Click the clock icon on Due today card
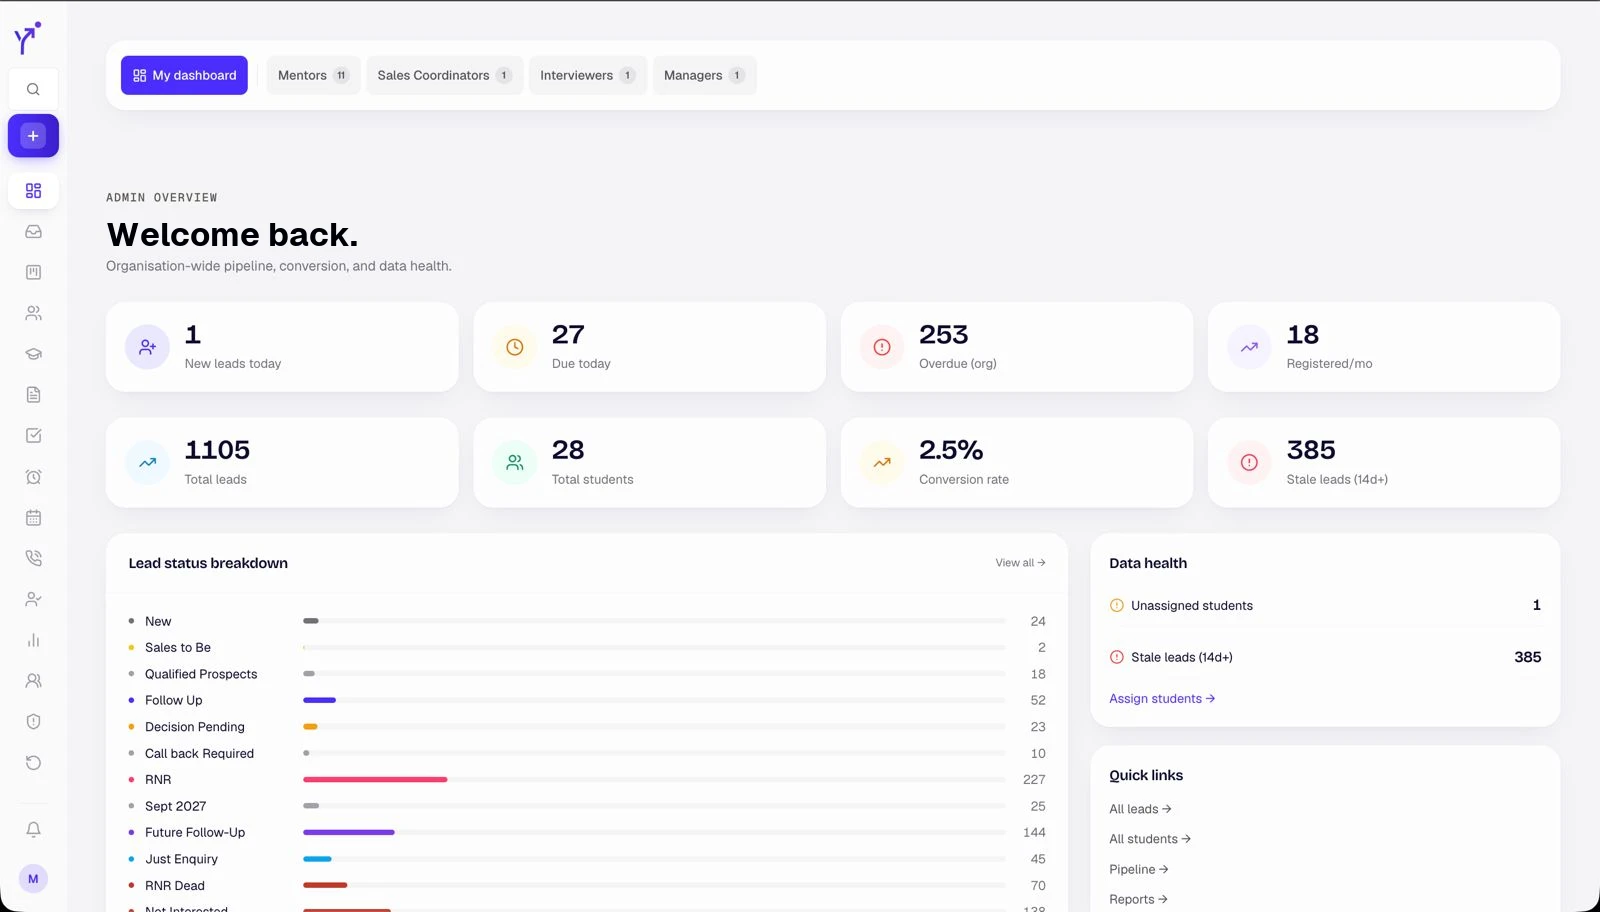The width and height of the screenshot is (1600, 912). coord(515,347)
